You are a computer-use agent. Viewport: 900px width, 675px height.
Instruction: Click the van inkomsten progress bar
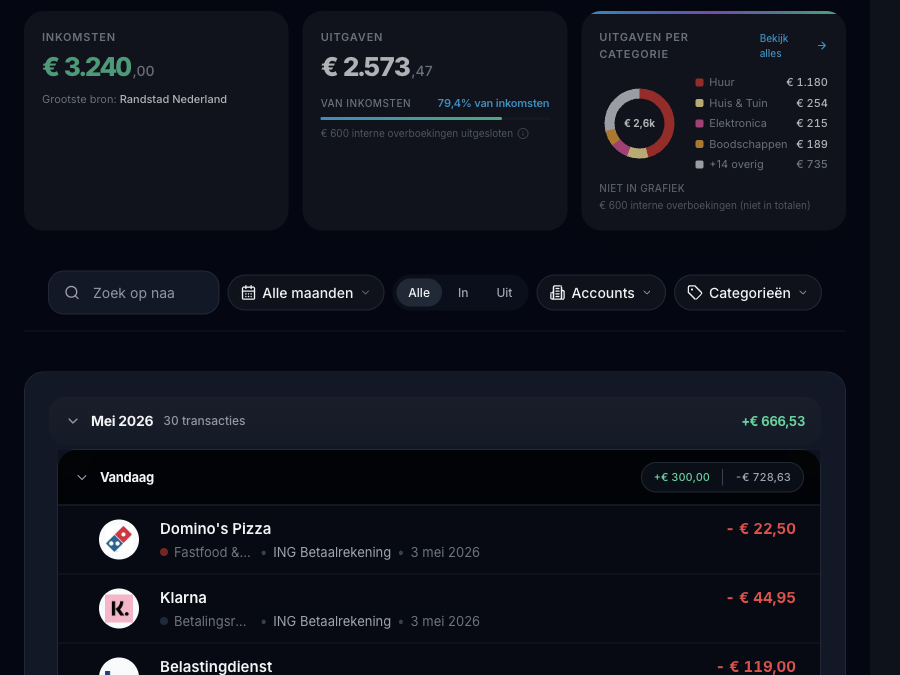(x=435, y=119)
